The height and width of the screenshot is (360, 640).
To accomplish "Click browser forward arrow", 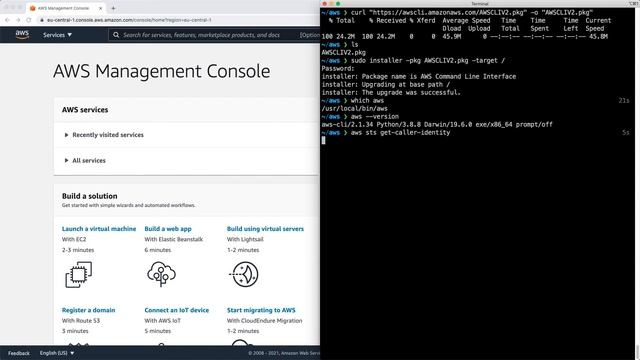I will pos(18,20).
